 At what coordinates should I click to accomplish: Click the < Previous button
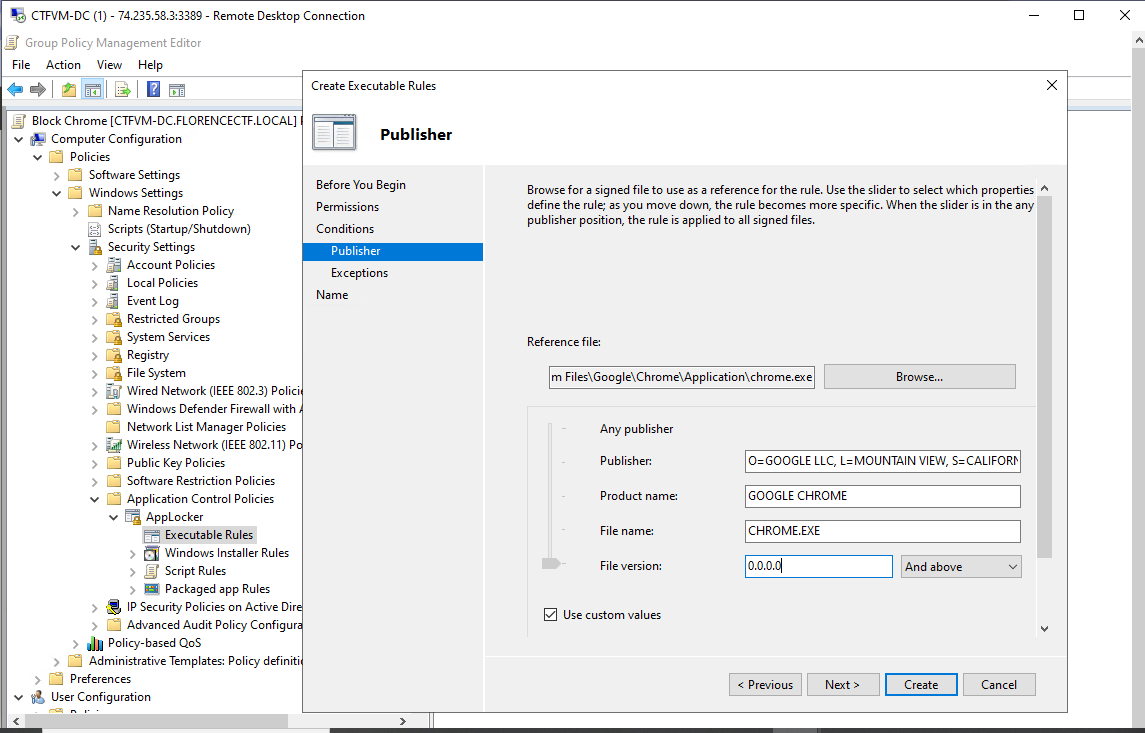click(x=765, y=685)
